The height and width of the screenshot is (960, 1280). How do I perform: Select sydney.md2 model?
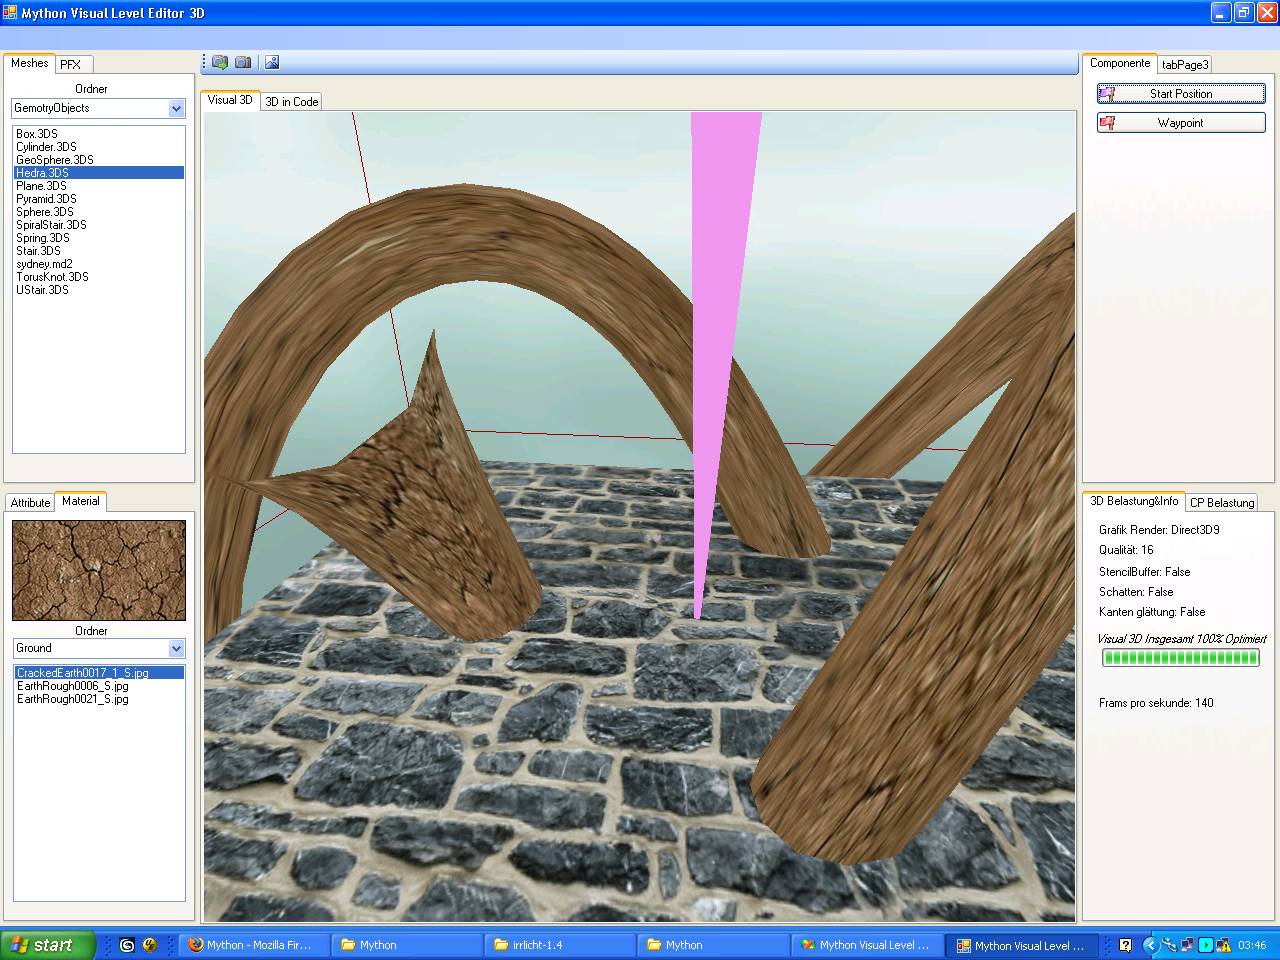98,264
